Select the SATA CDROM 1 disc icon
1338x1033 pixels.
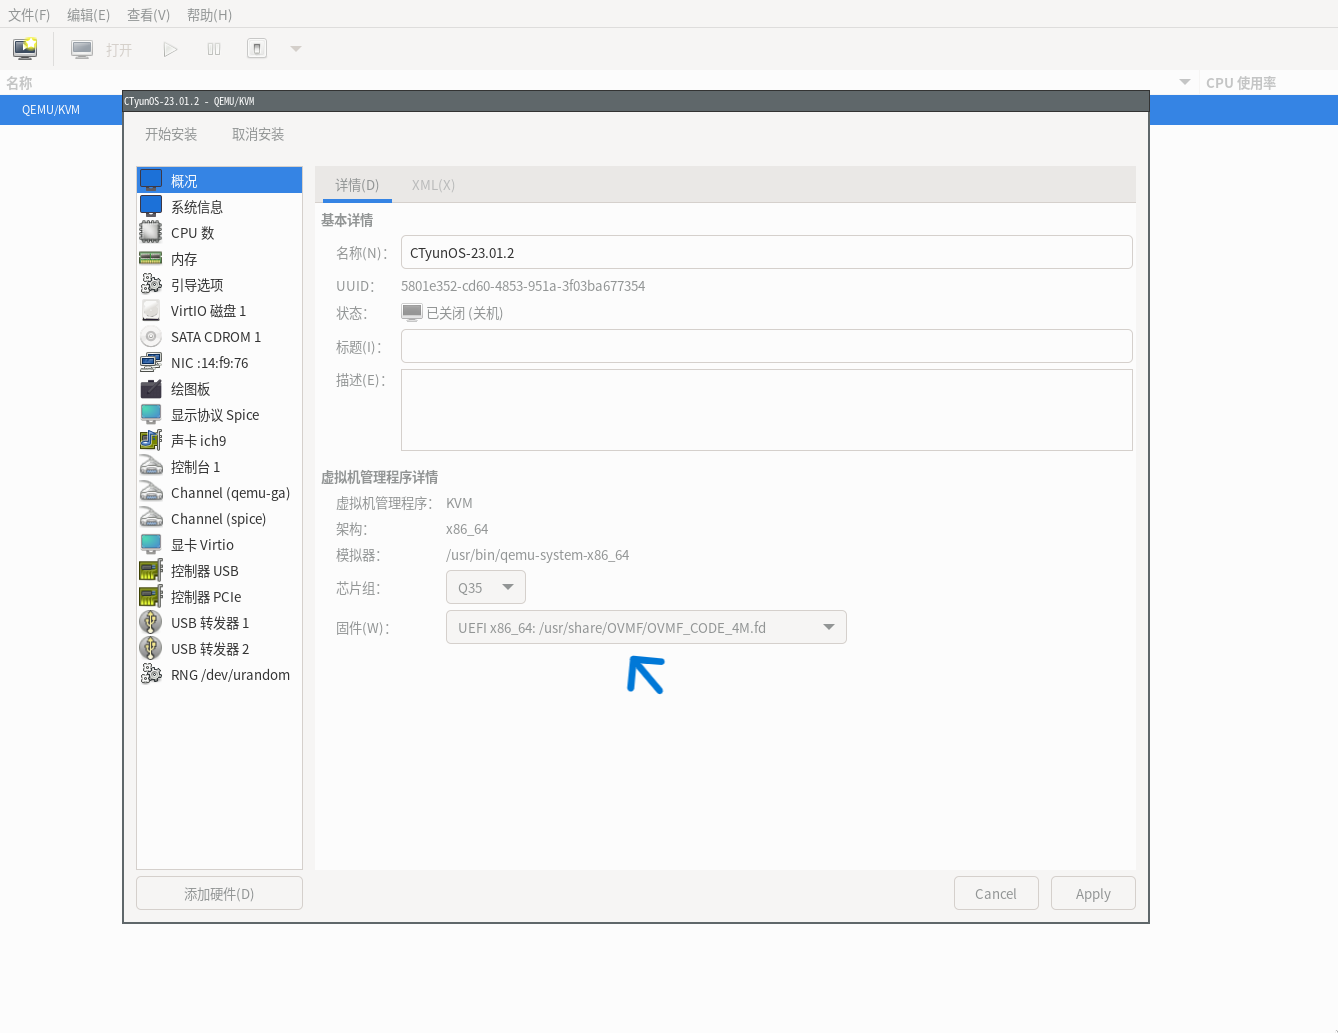coord(151,337)
